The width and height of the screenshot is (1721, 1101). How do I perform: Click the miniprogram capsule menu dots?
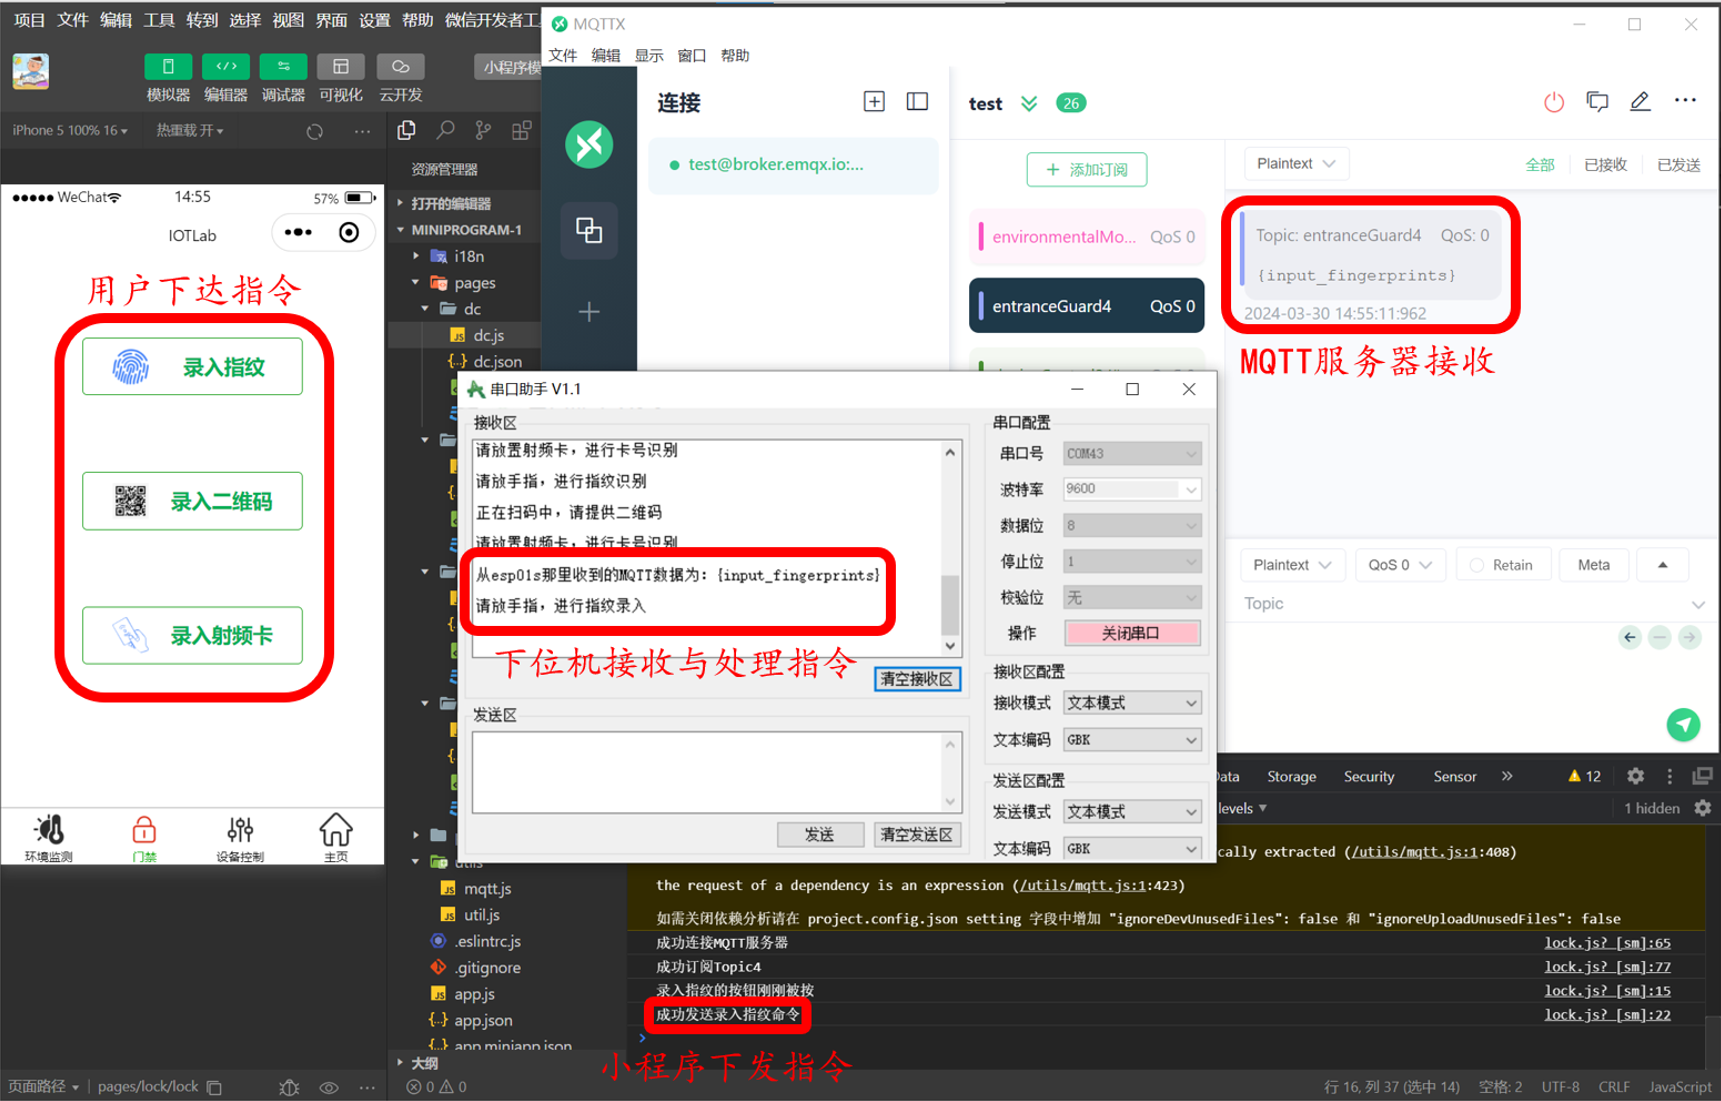(x=298, y=233)
